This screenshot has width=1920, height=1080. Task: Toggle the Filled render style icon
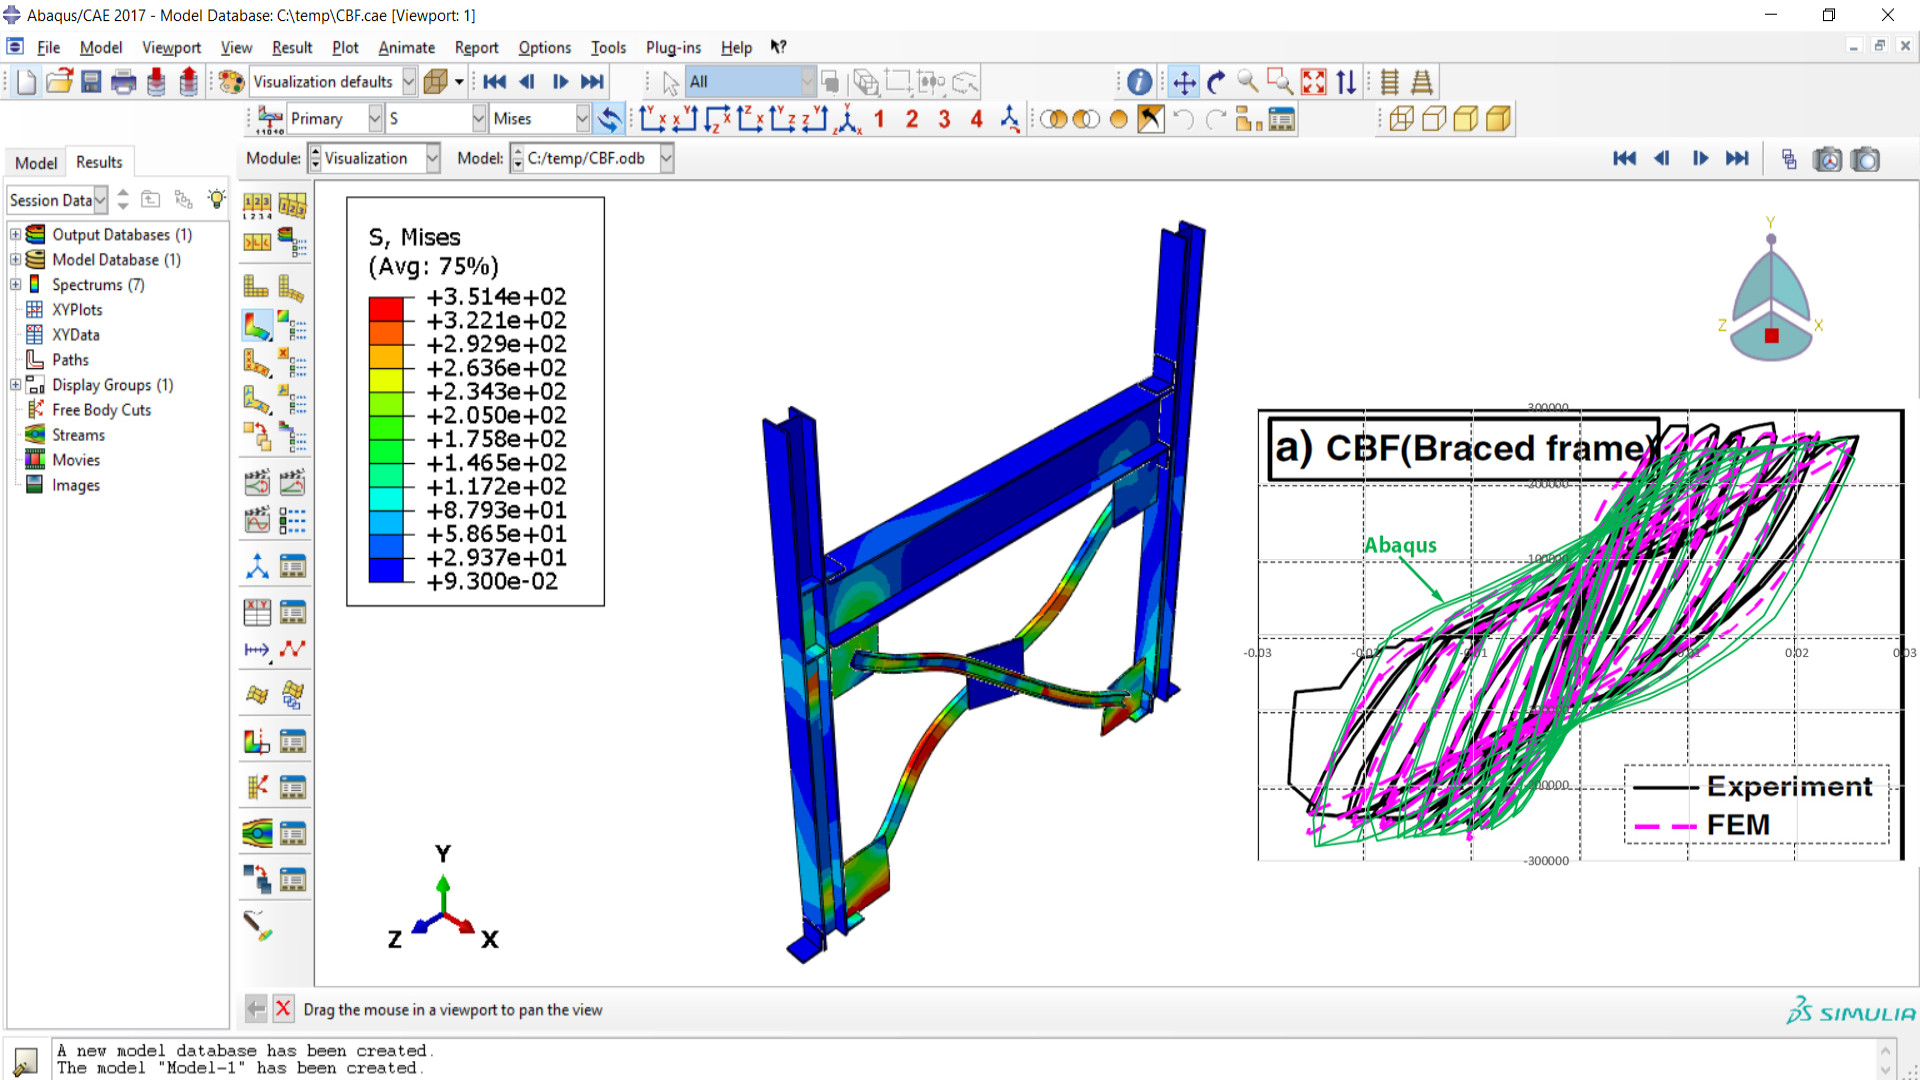tap(1465, 120)
